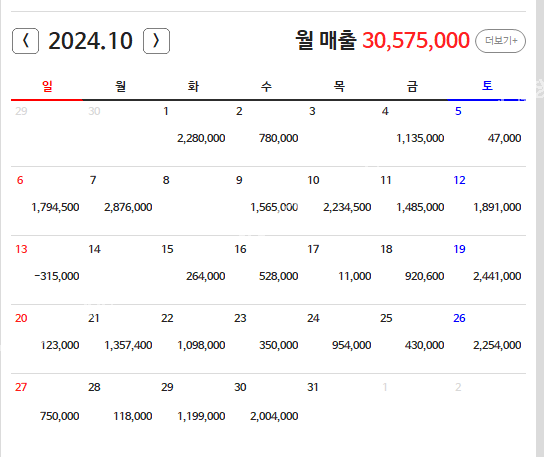Open October 30 sales of 2,004,000
The image size is (545, 457).
(x=274, y=416)
